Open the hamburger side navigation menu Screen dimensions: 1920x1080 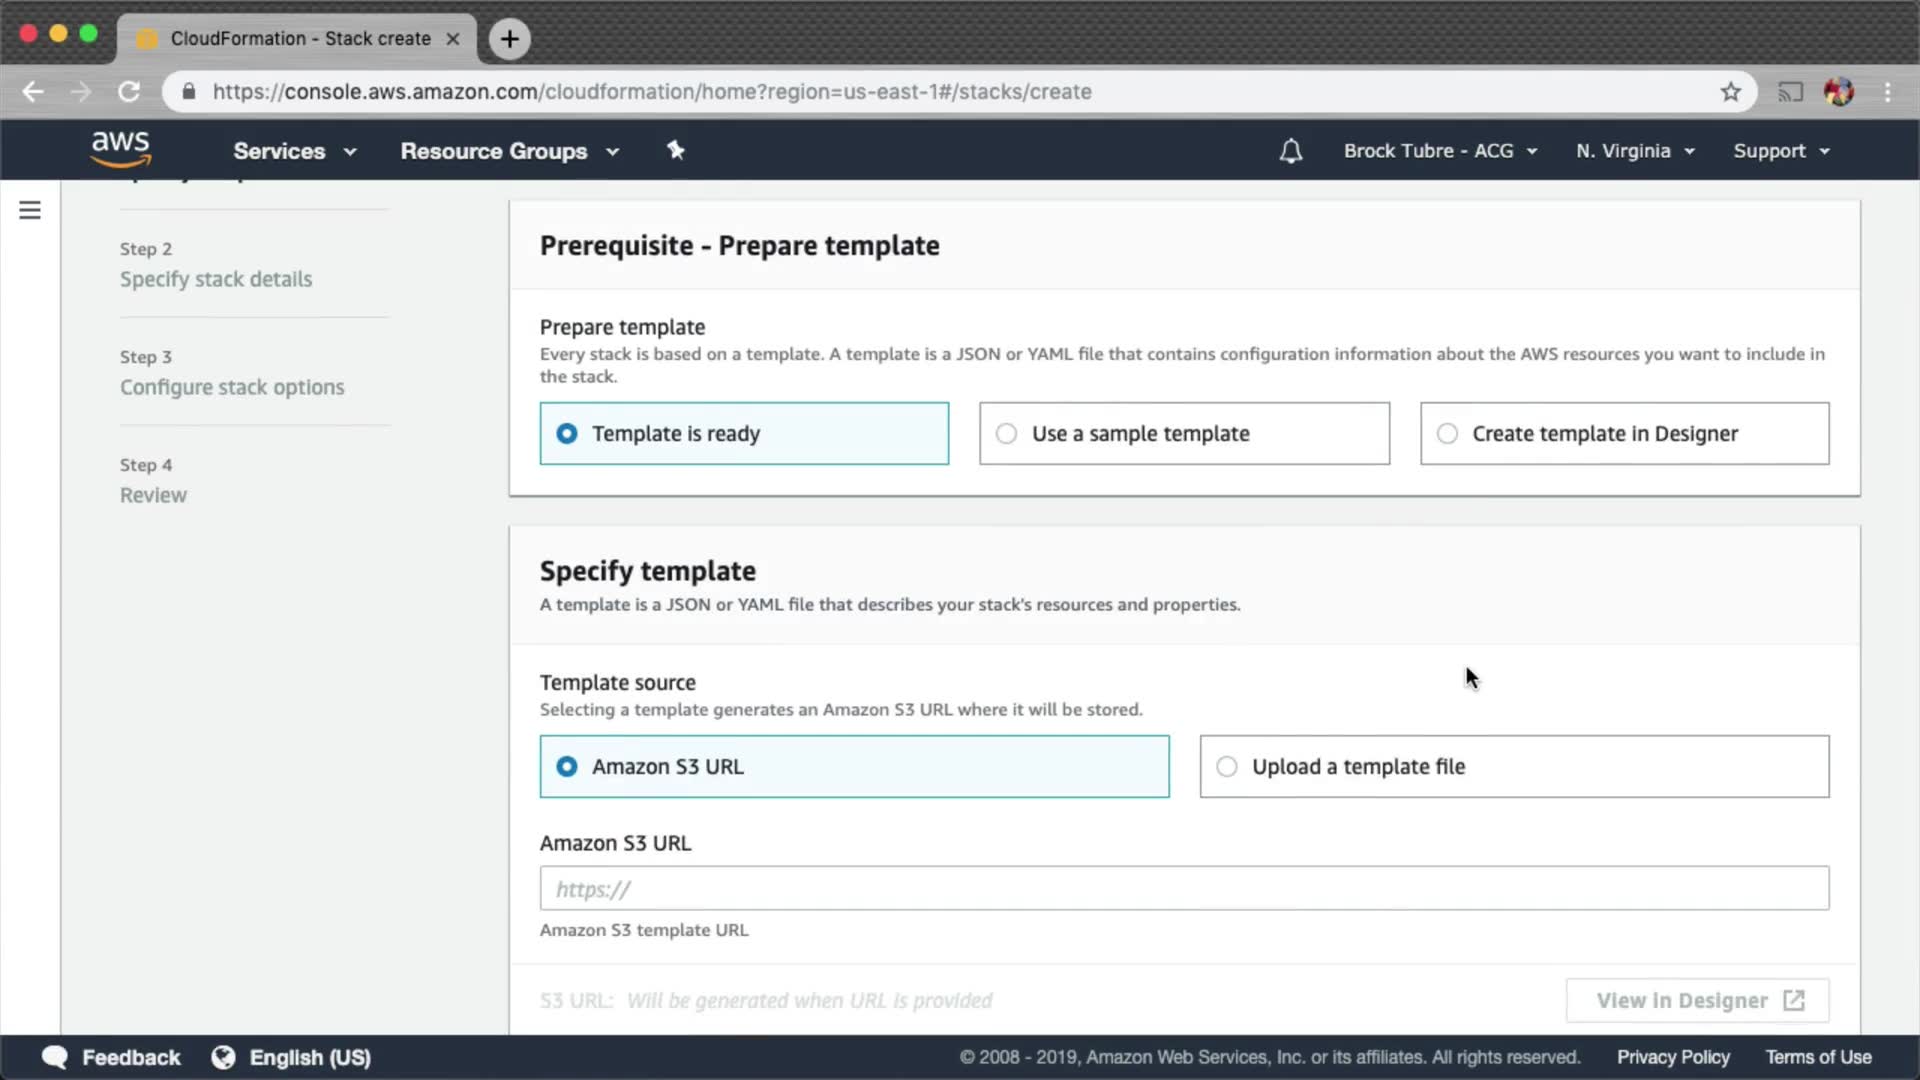click(30, 210)
